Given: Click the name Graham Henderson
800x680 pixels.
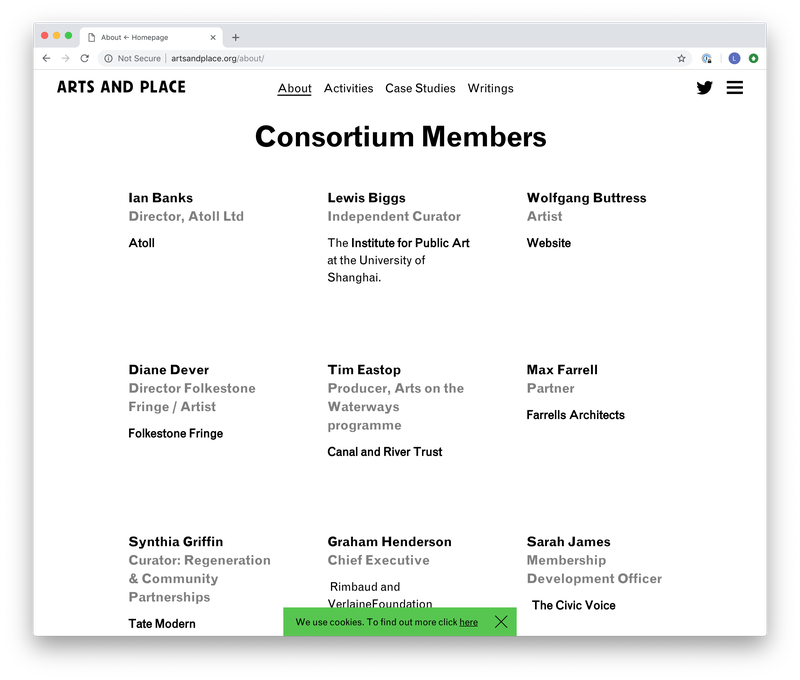Looking at the screenshot, I should point(389,541).
